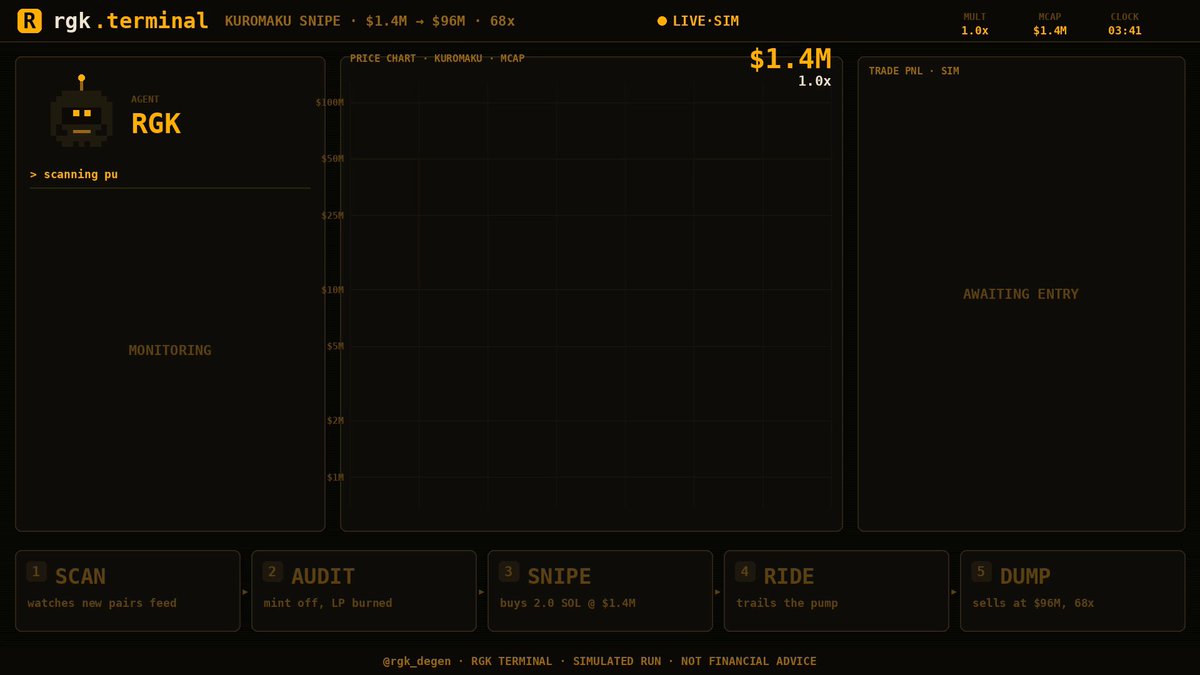Click the step 5 number badge
The height and width of the screenshot is (675, 1200).
[981, 572]
